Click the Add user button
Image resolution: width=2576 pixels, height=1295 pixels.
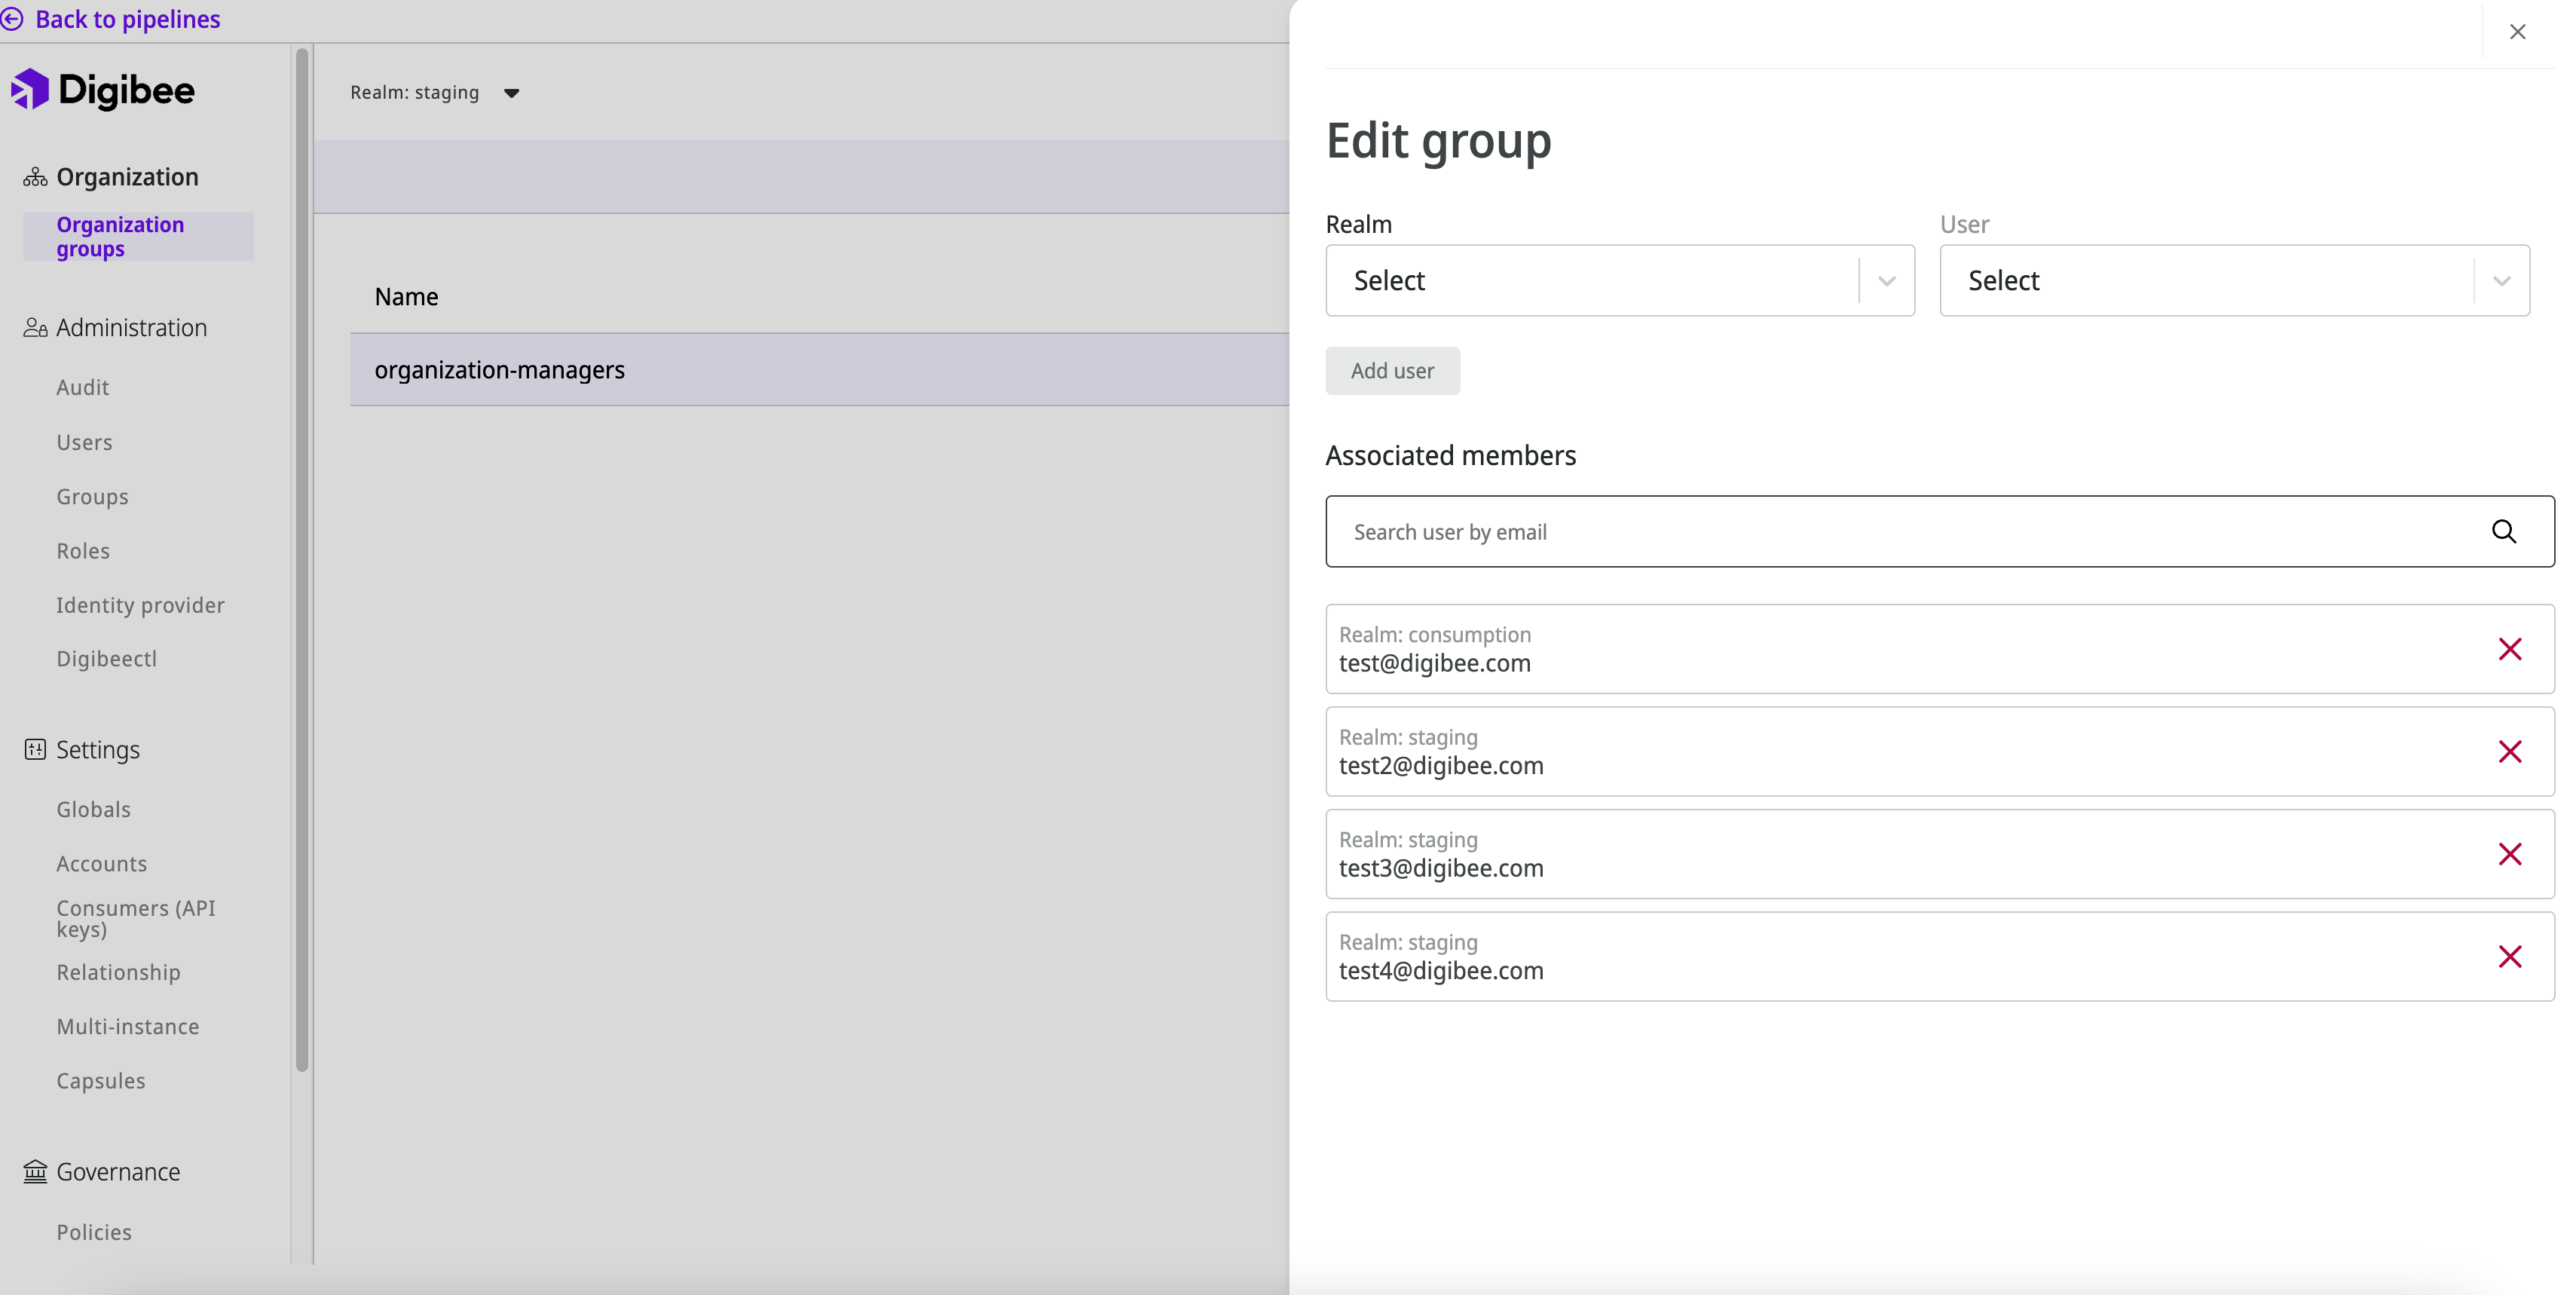click(1392, 371)
